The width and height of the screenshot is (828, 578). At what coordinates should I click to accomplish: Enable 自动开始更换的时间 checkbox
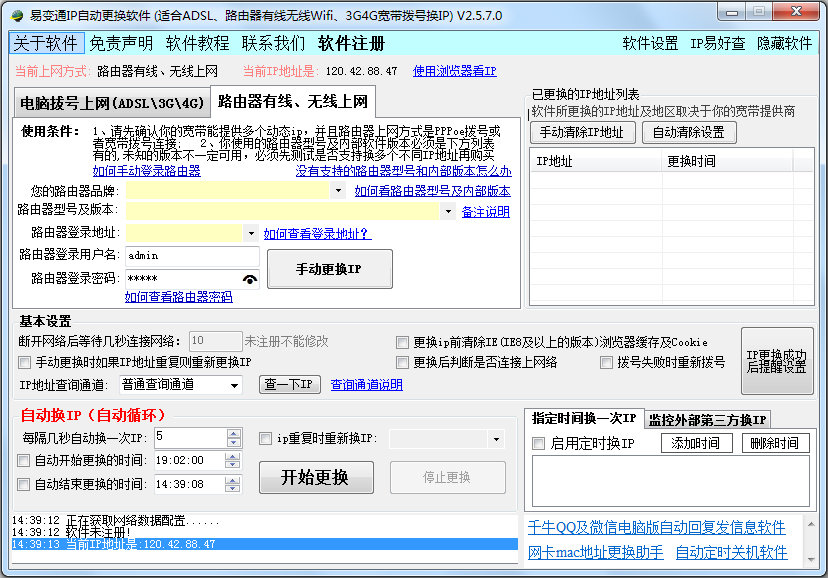click(x=23, y=461)
